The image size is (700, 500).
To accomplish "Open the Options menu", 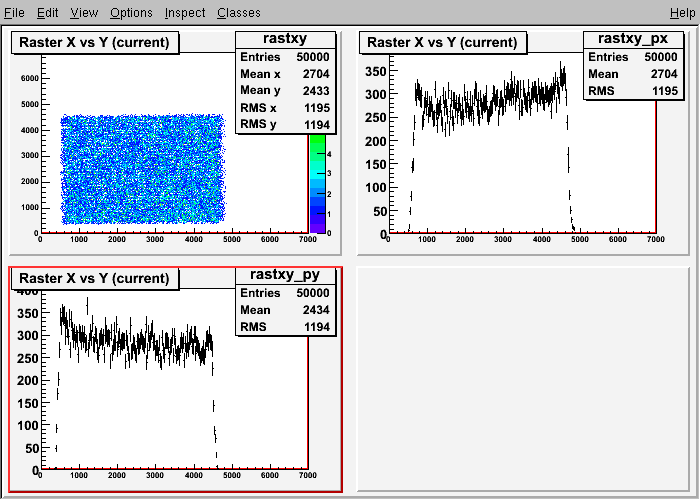I will (x=131, y=12).
